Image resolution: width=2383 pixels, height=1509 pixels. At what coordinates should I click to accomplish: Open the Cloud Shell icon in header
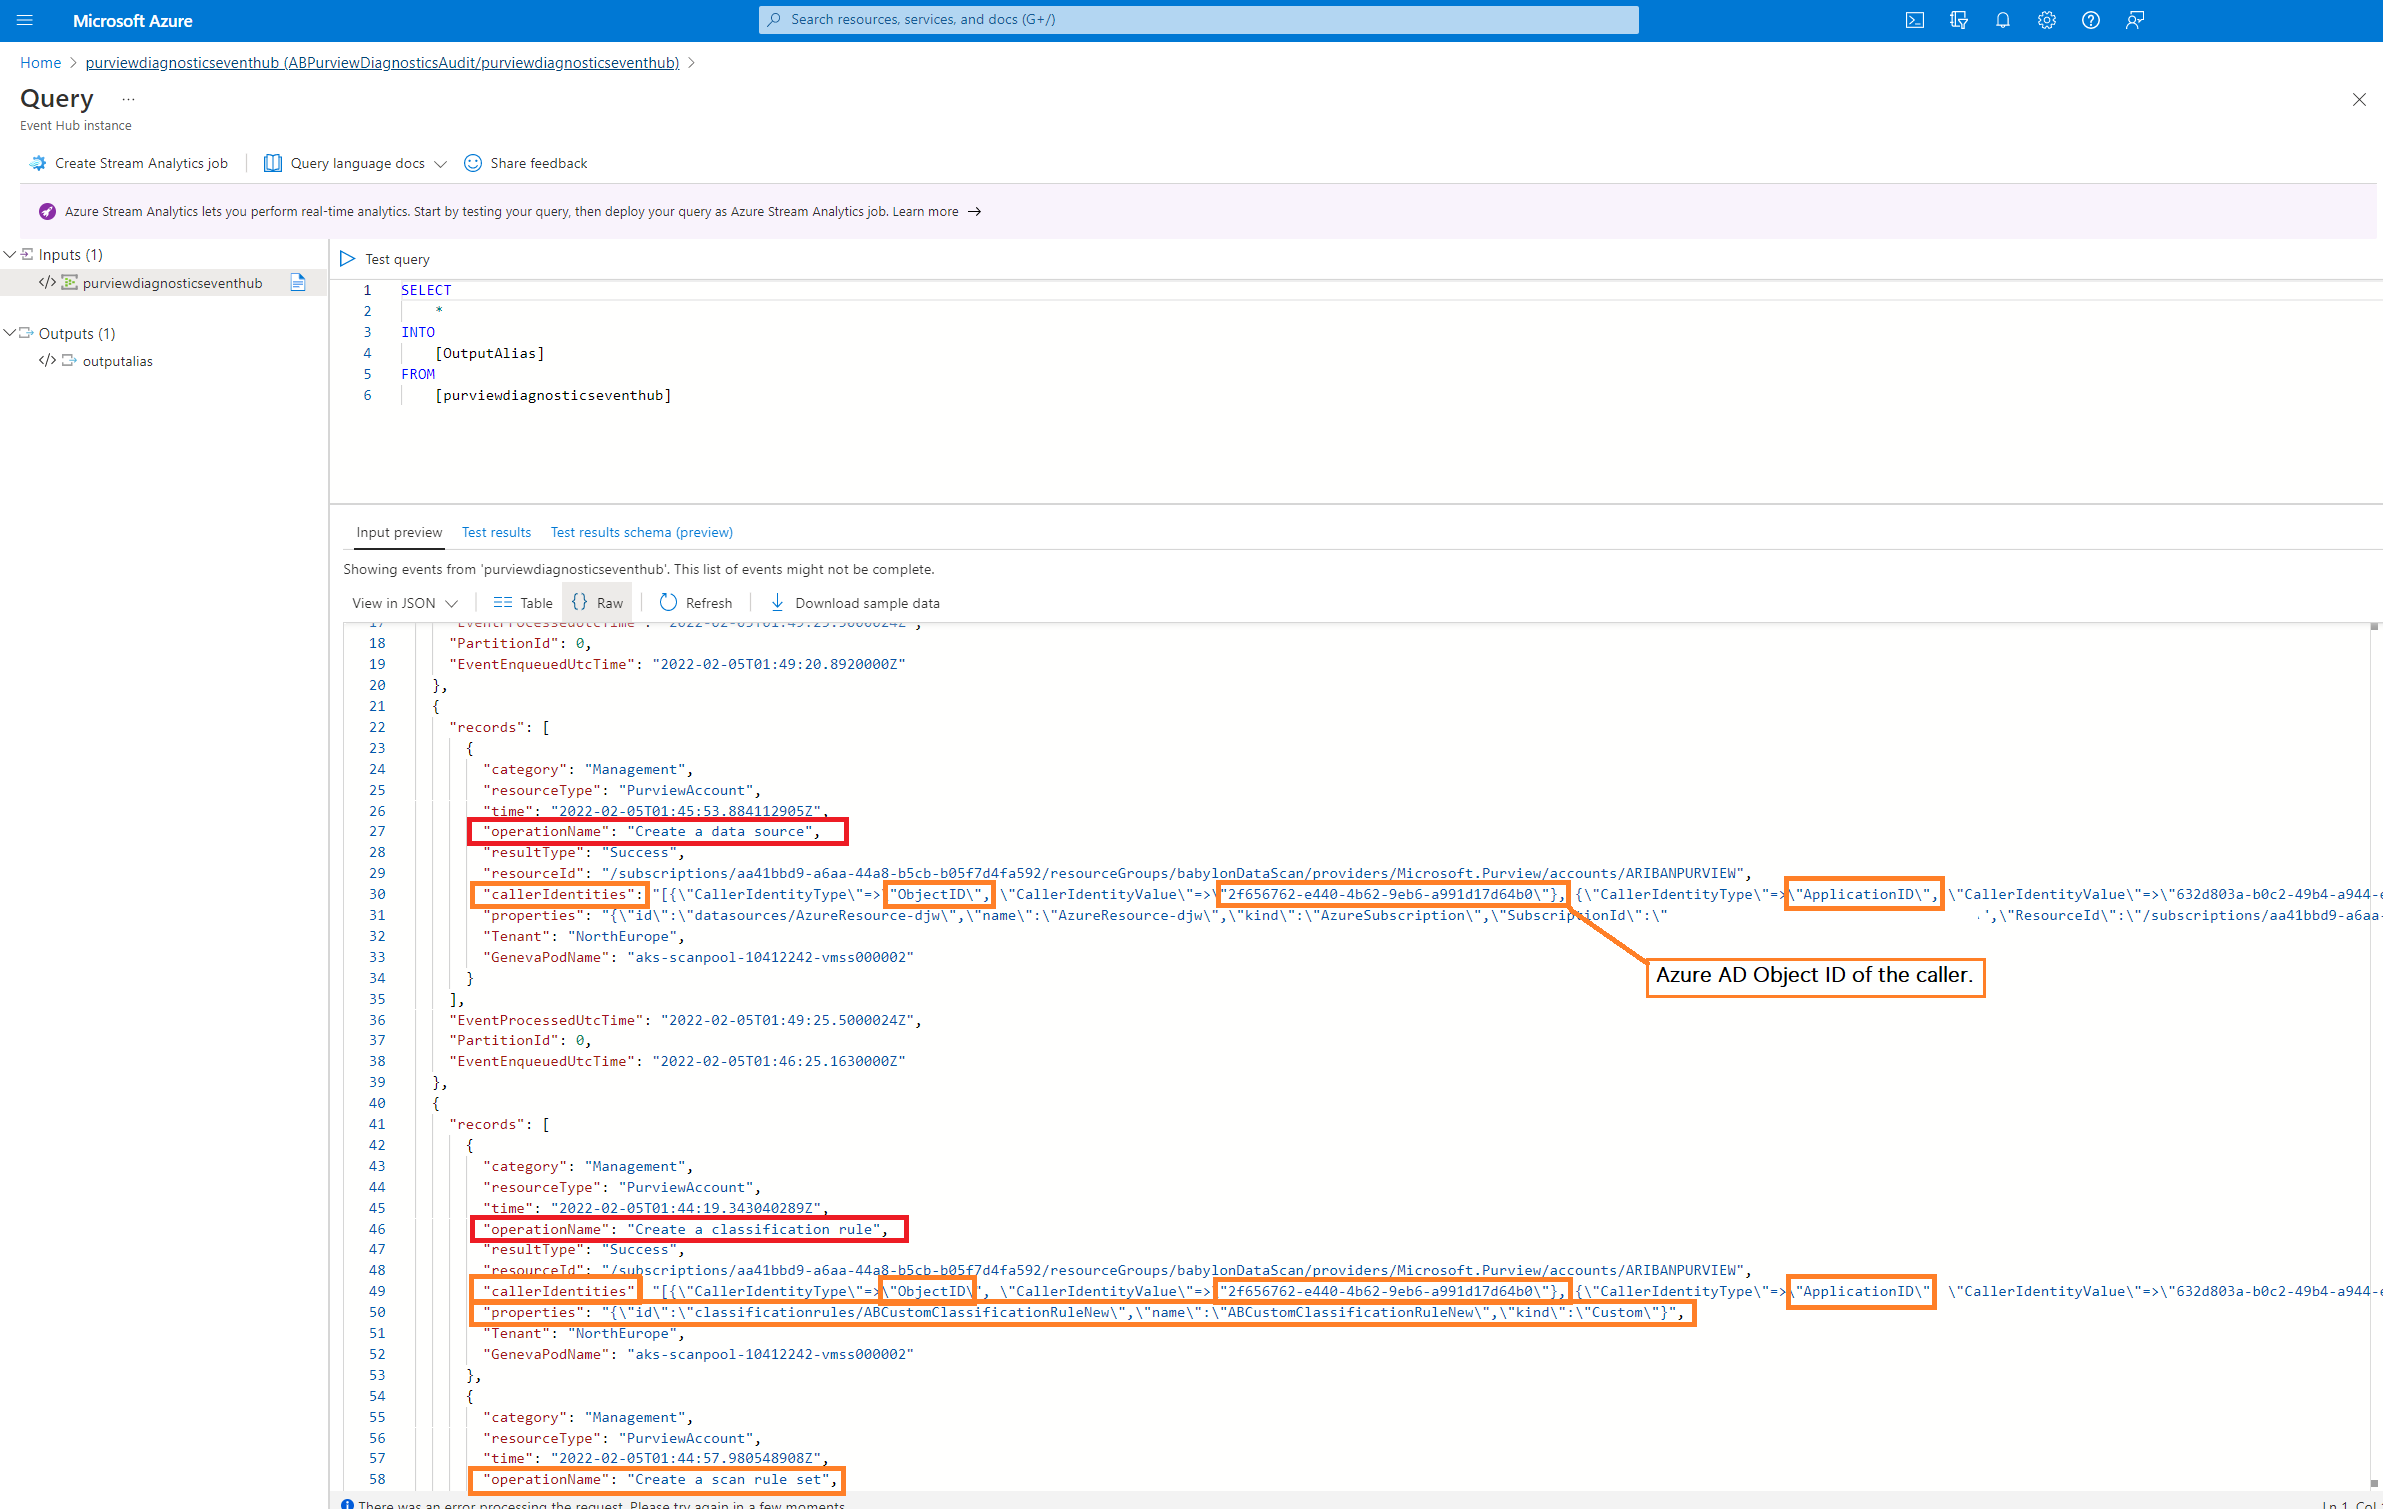click(x=1914, y=20)
